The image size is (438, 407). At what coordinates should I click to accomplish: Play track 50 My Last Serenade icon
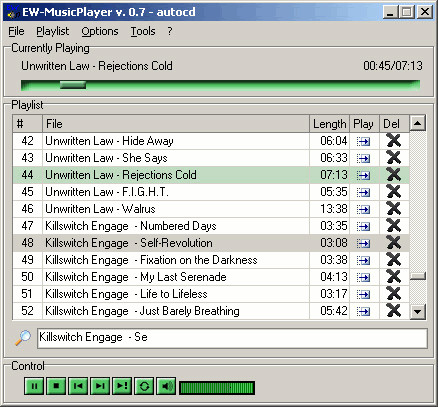[x=363, y=278]
